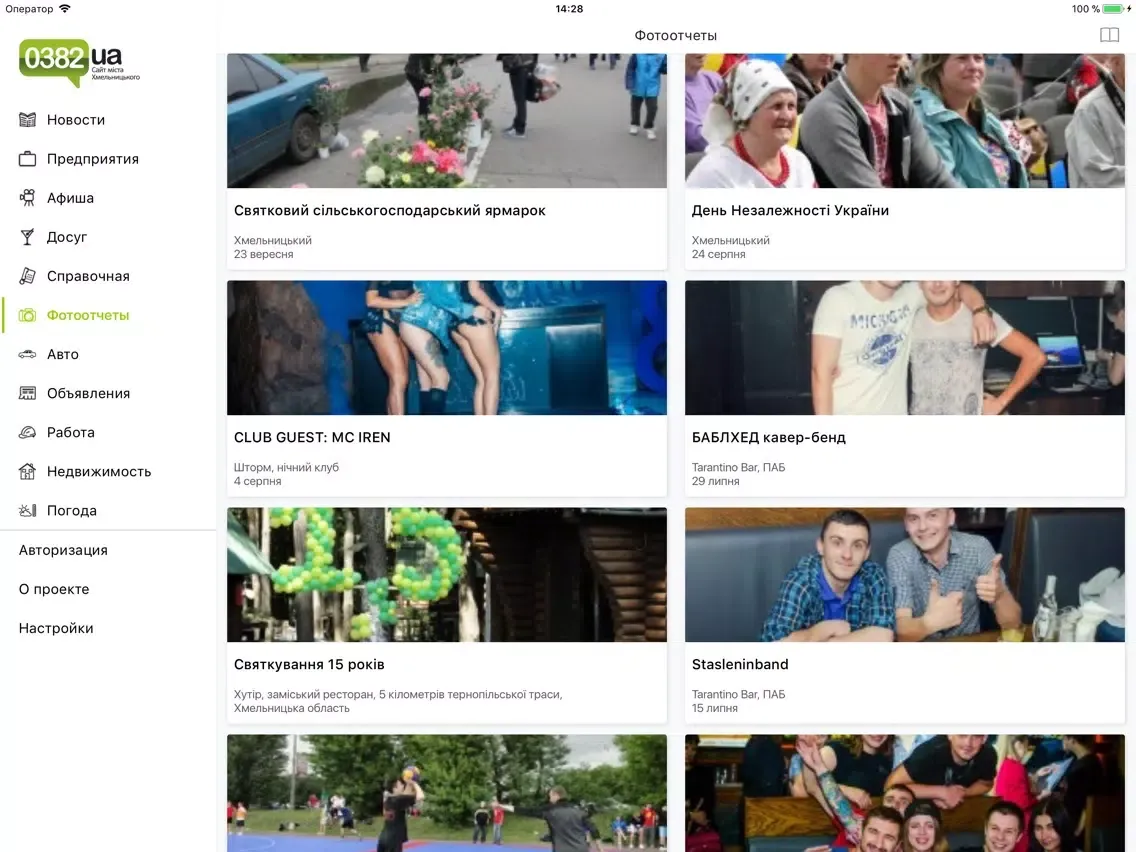Click title Святковий сільськогосподарський ярмарок
Viewport: 1136px width, 852px height.
[390, 210]
